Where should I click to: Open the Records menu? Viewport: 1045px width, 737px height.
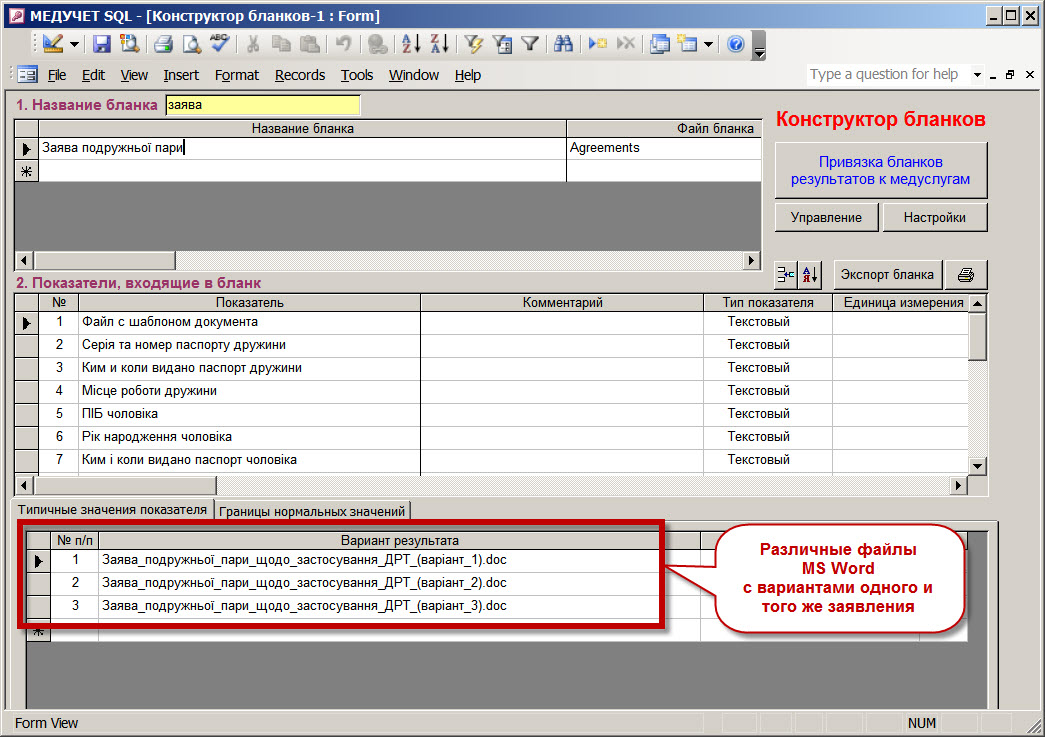pos(300,75)
